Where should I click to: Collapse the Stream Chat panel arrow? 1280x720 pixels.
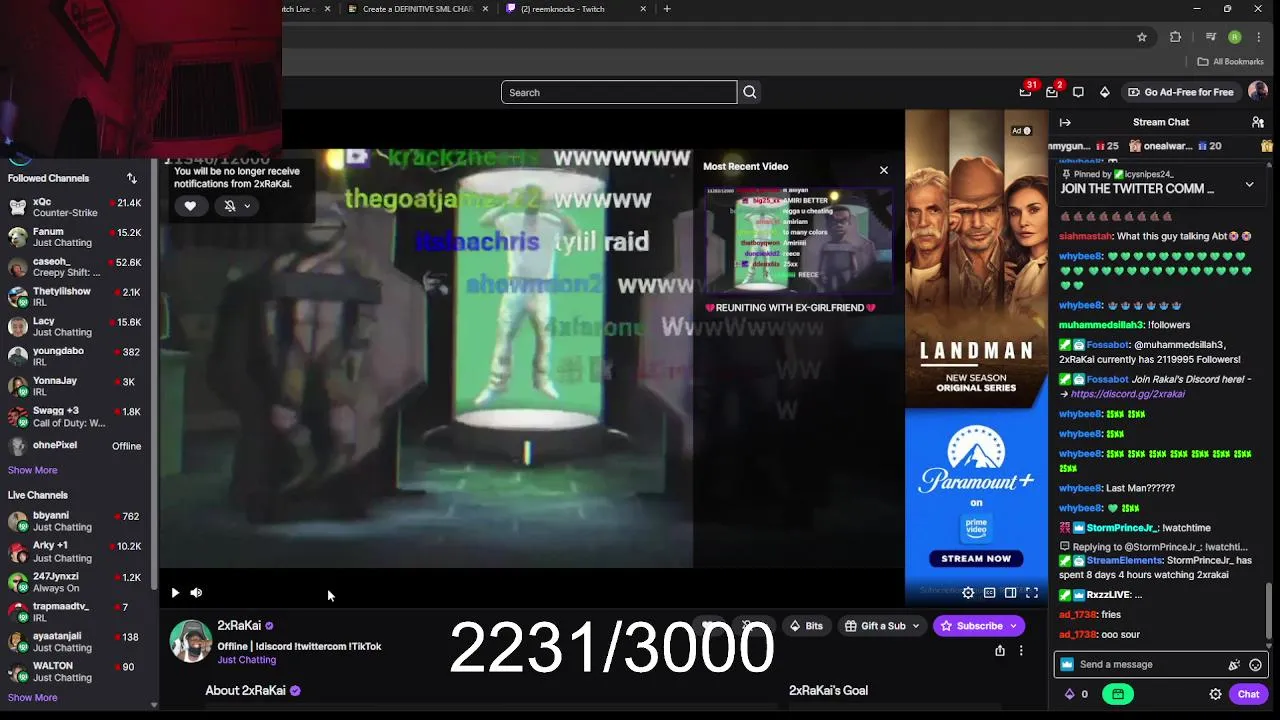click(1065, 122)
